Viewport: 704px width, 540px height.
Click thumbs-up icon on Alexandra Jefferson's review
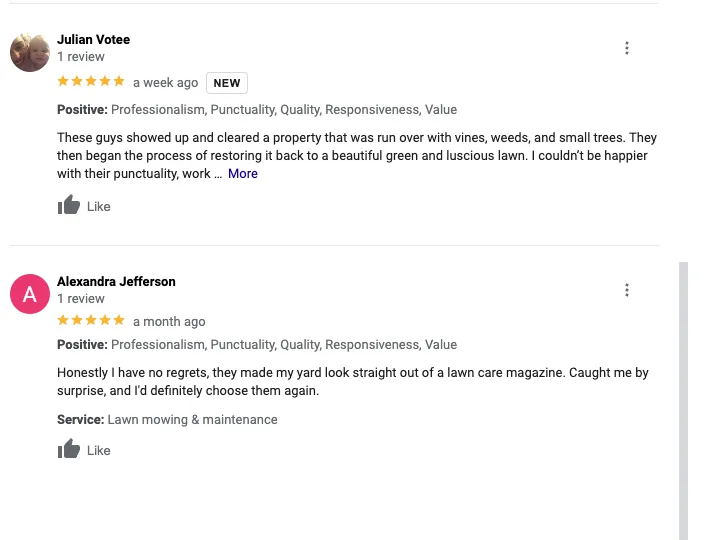(69, 450)
